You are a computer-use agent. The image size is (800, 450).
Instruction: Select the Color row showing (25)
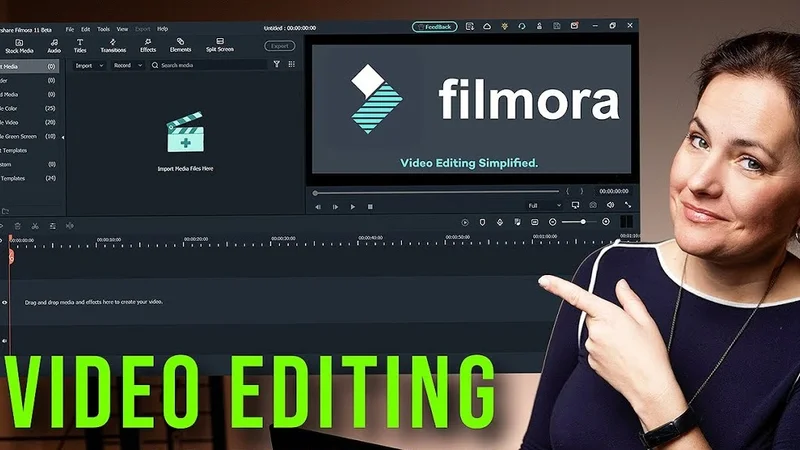(28, 108)
